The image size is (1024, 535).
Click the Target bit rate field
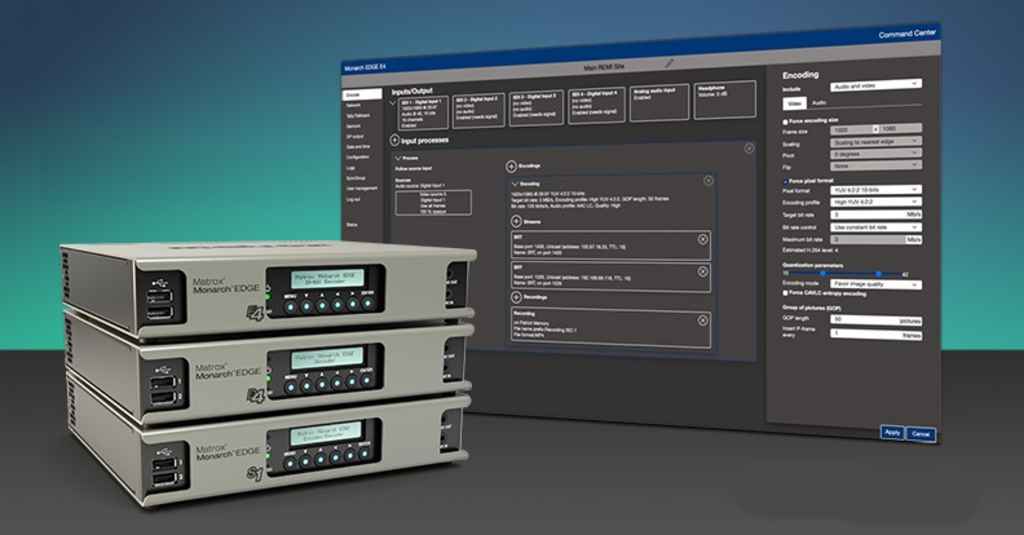click(x=876, y=214)
